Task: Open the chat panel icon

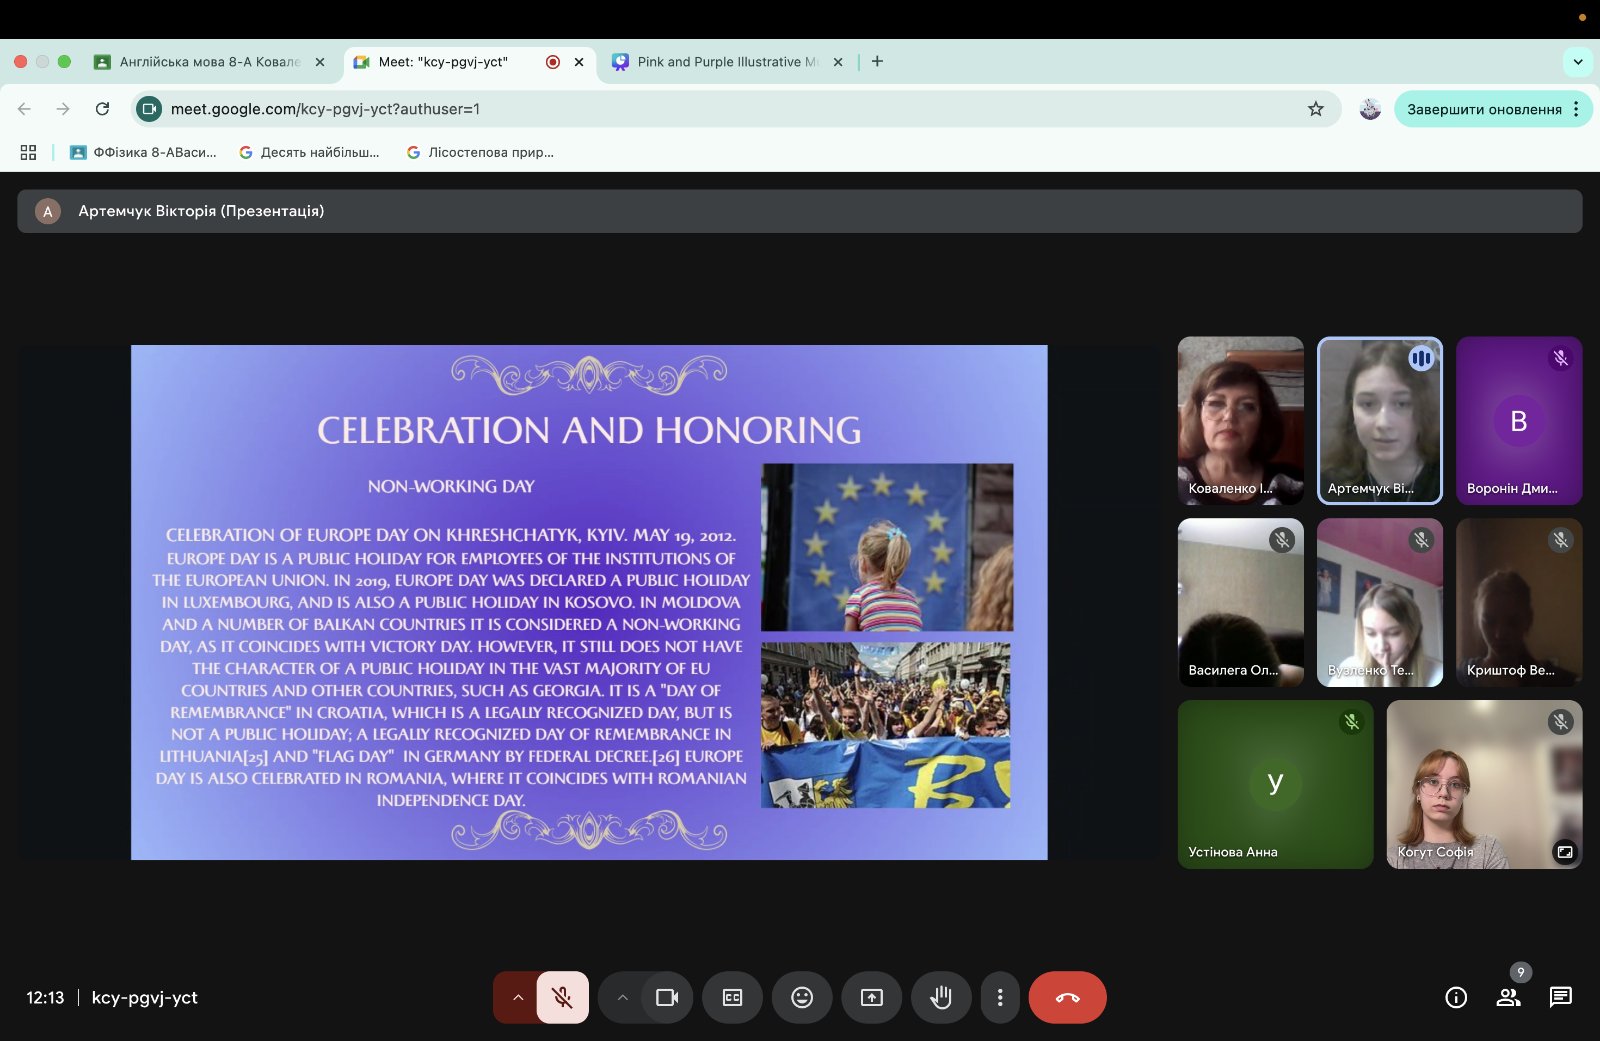Action: click(1560, 997)
